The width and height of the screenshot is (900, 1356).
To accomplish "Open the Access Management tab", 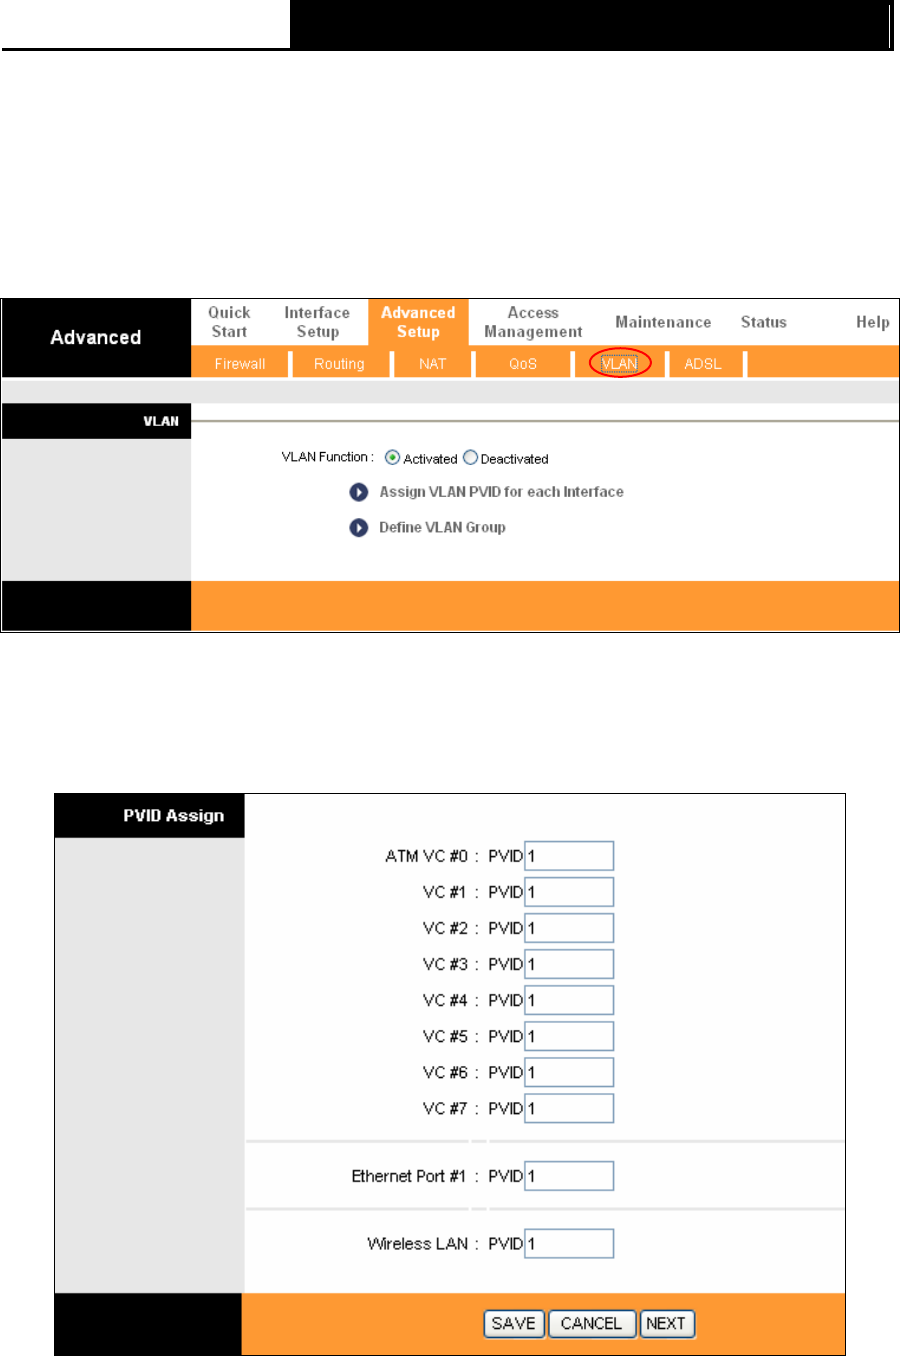I will tap(533, 322).
